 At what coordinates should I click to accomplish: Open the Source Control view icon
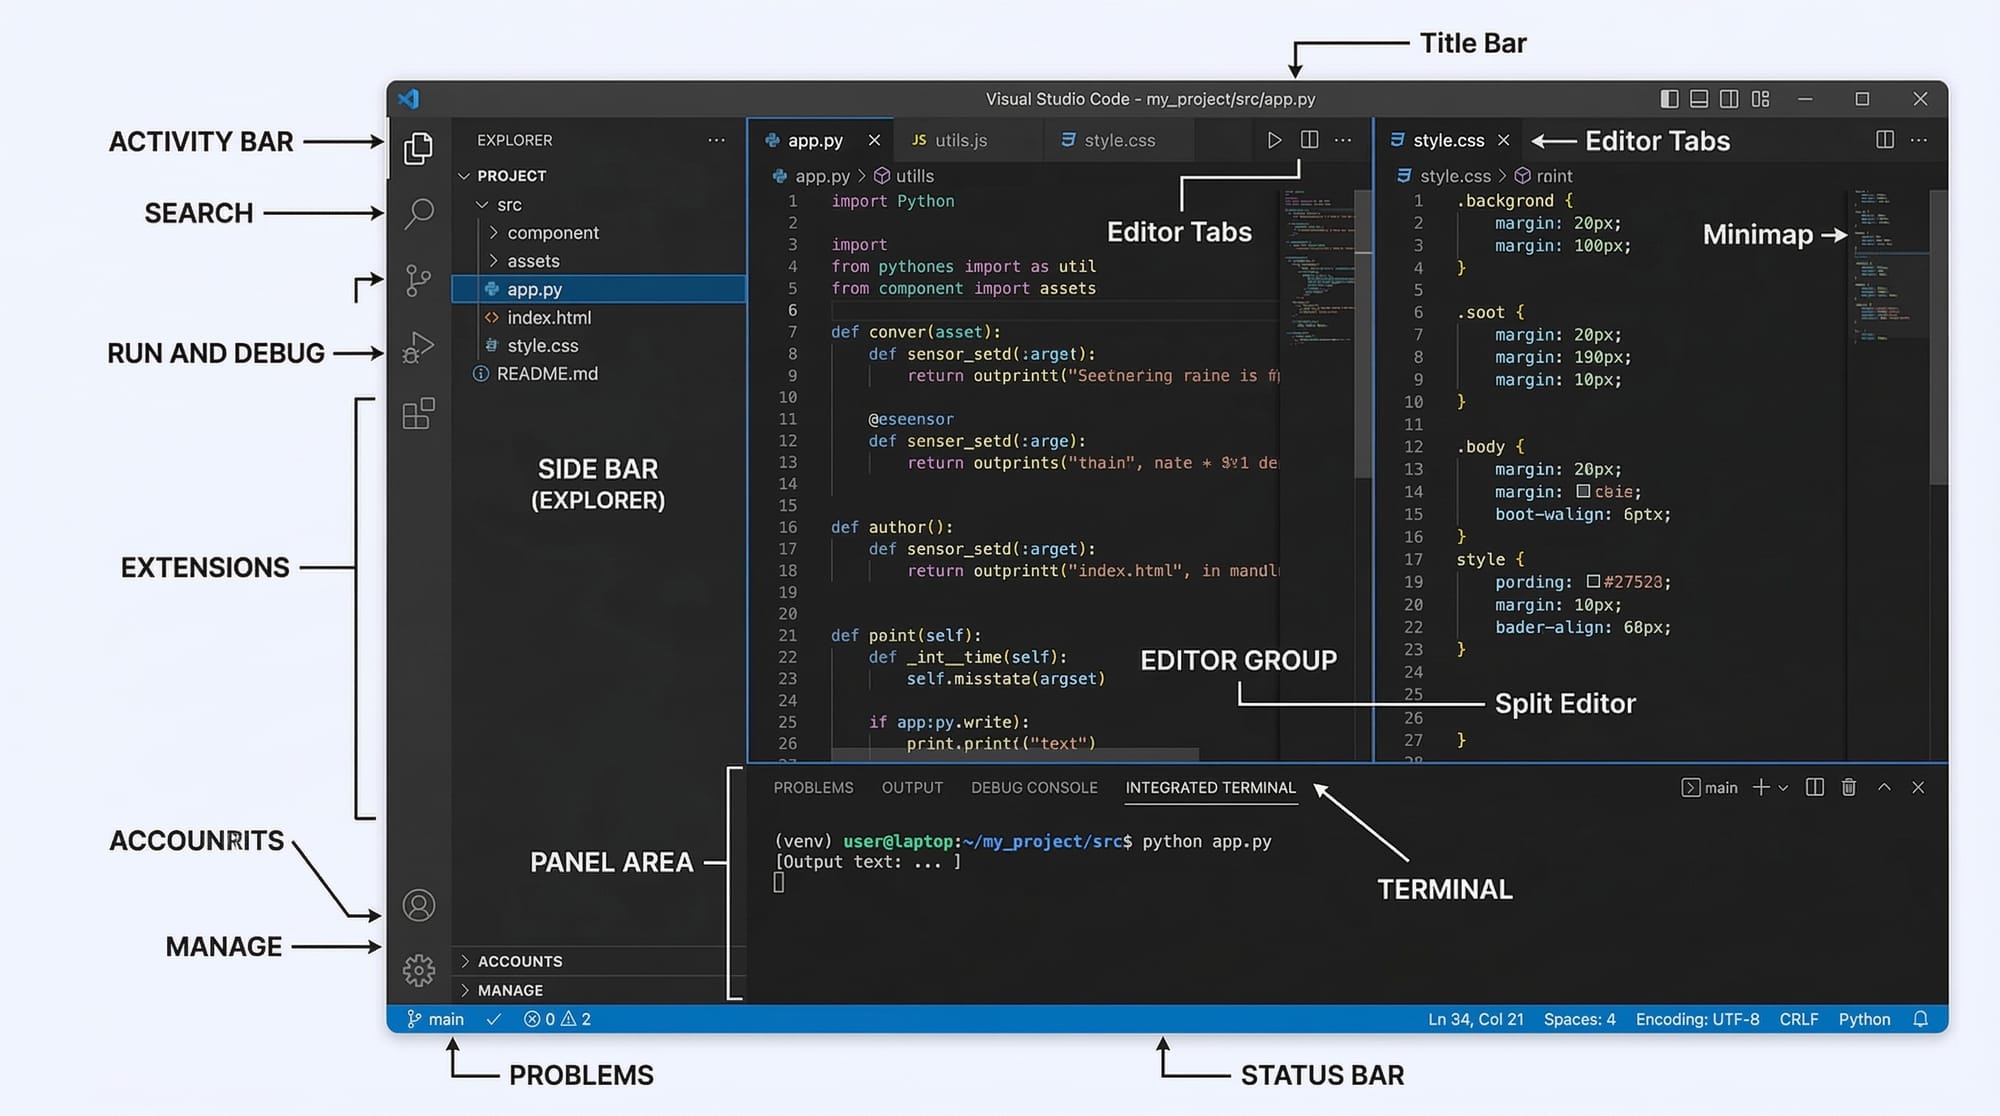[x=419, y=281]
